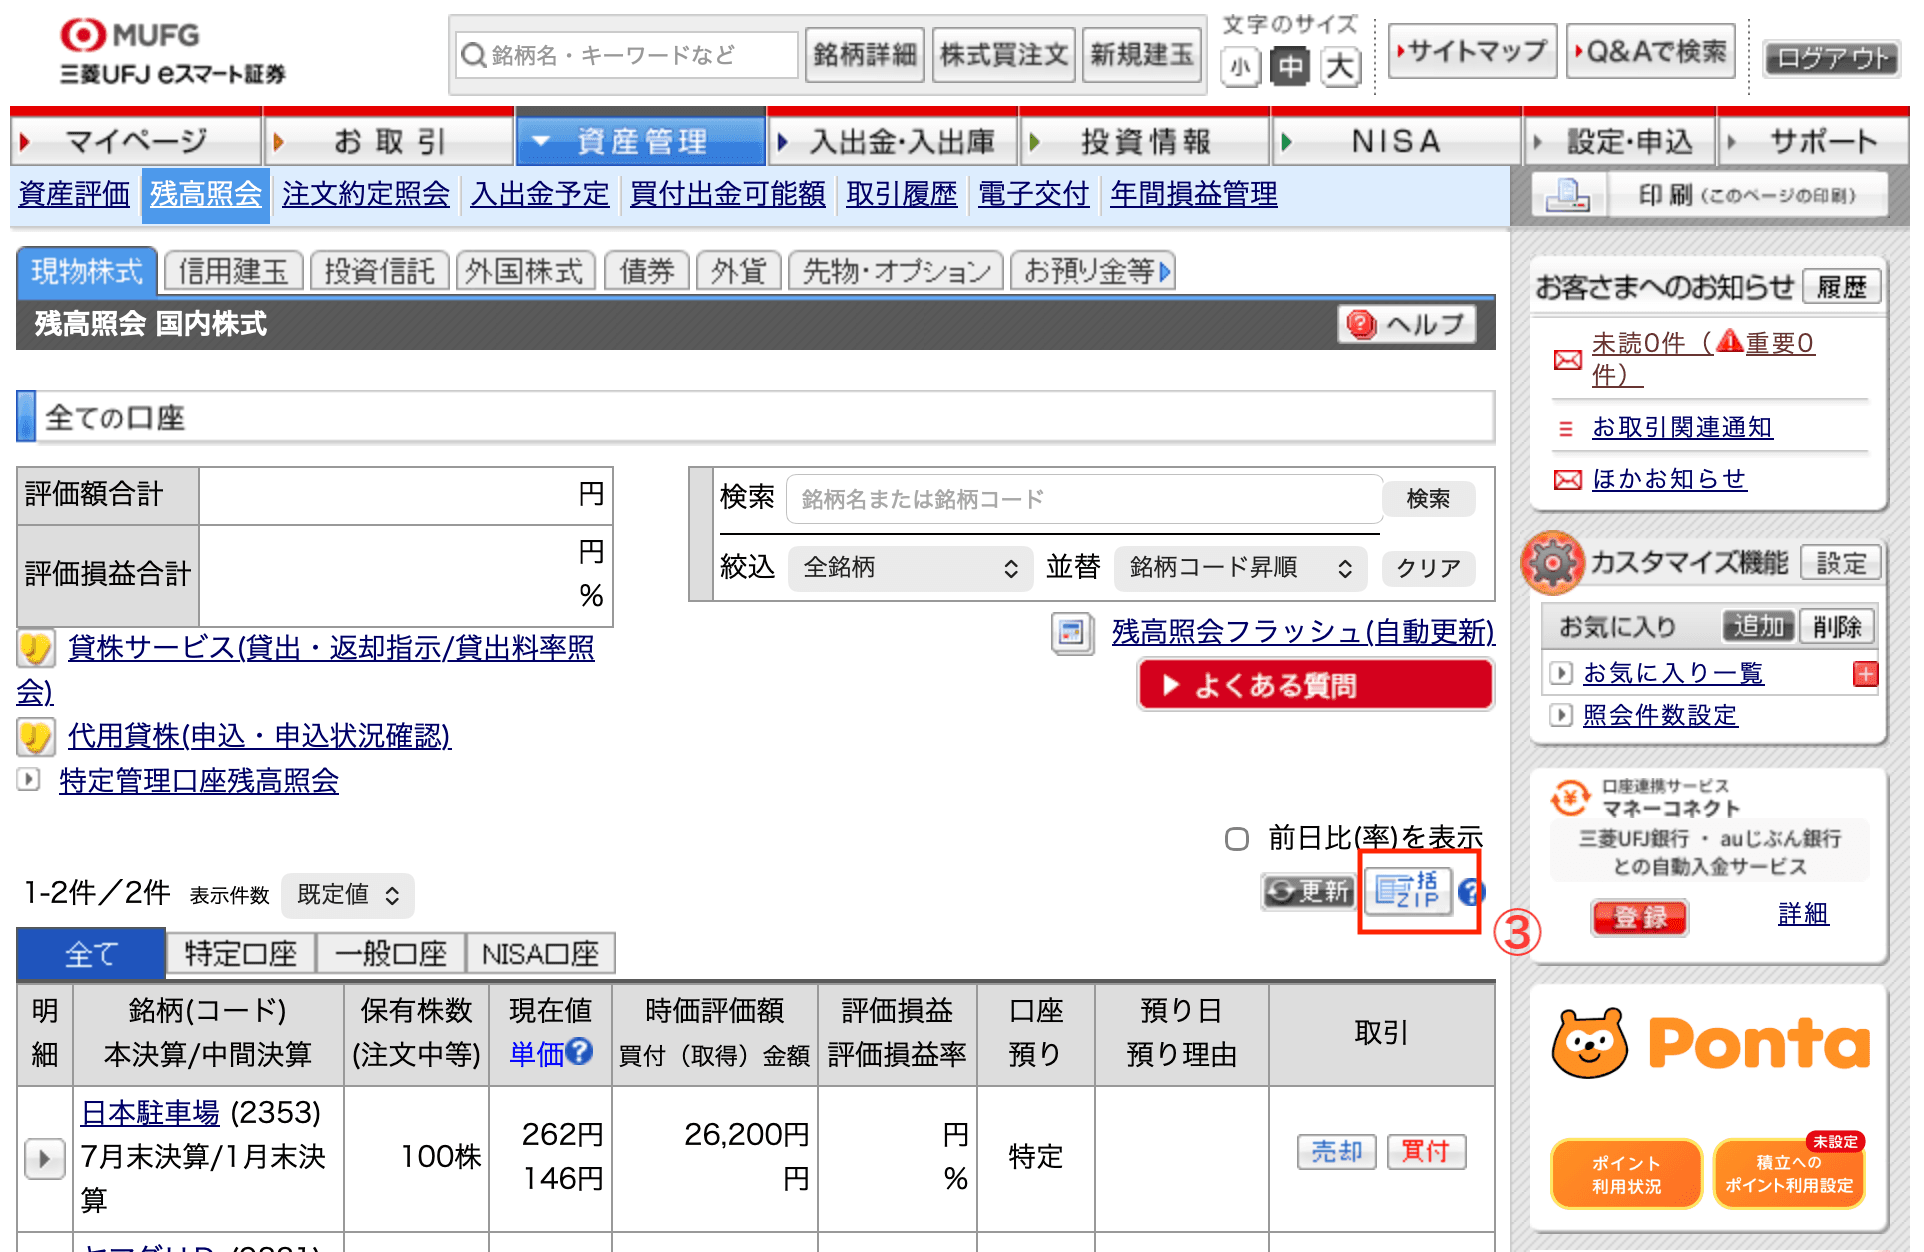Viewport: 1924px width, 1252px height.
Task: Open the 注文約定照会 link
Action: 366,194
